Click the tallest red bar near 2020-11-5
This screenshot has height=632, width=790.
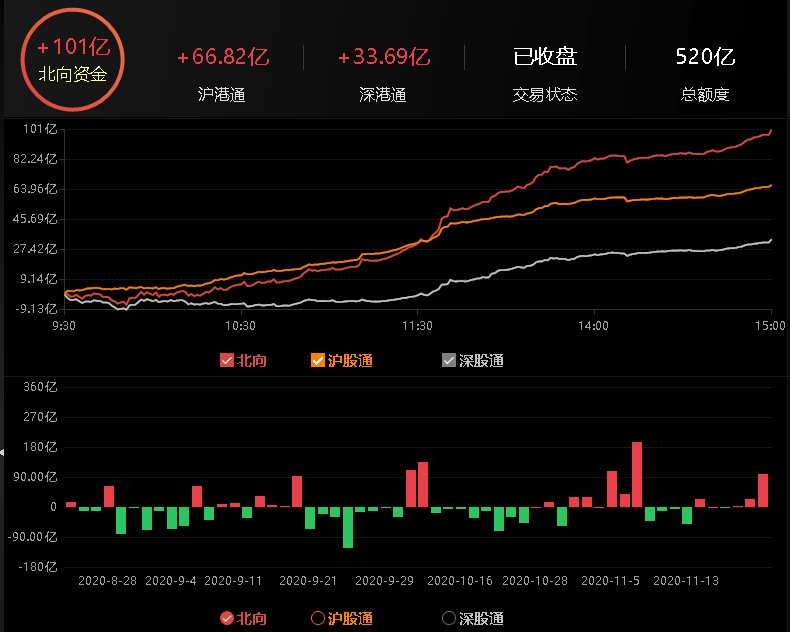click(x=637, y=474)
